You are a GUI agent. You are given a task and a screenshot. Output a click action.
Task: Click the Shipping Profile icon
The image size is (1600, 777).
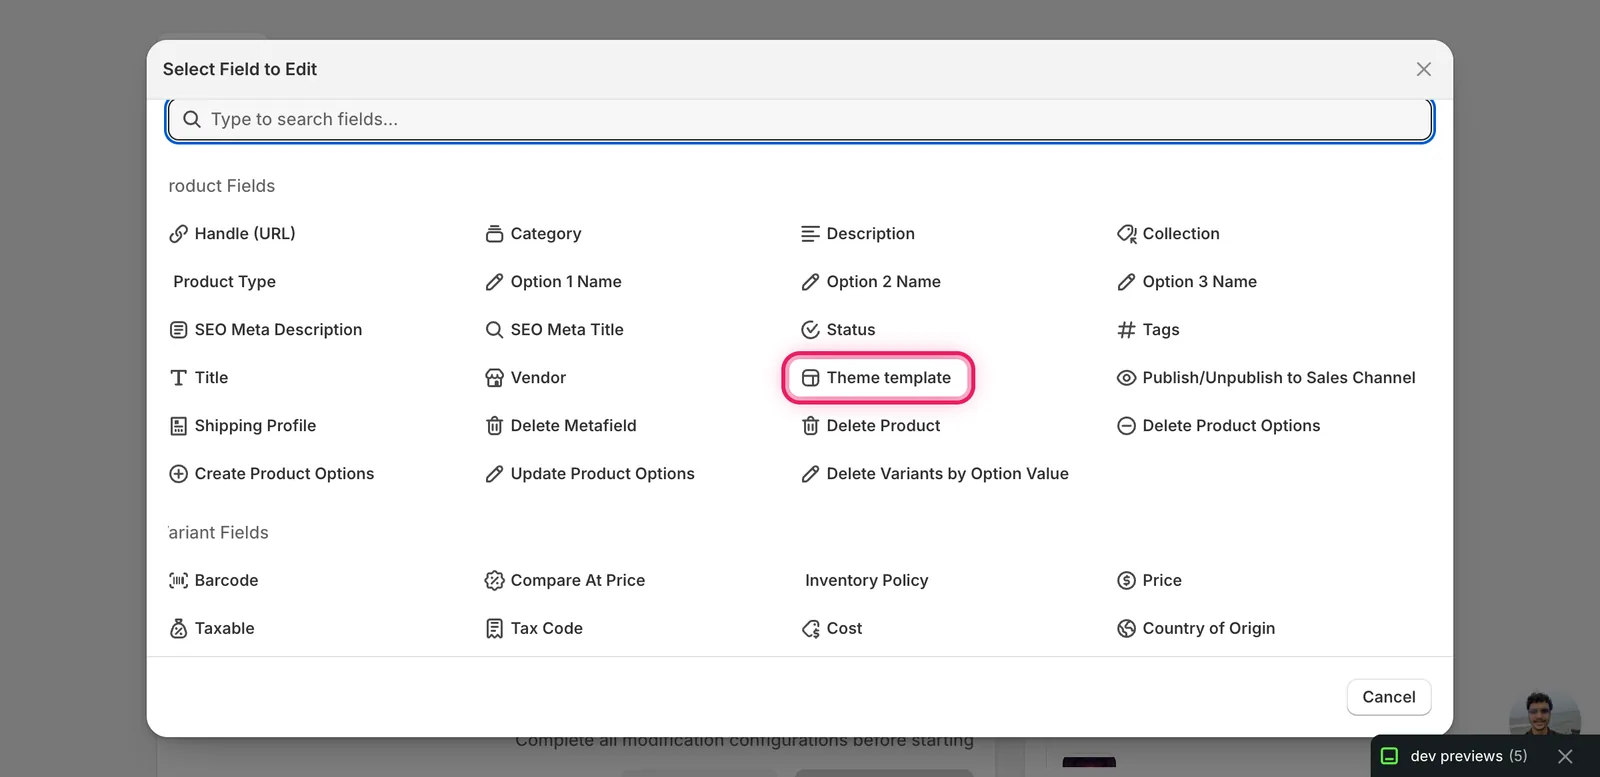178,426
